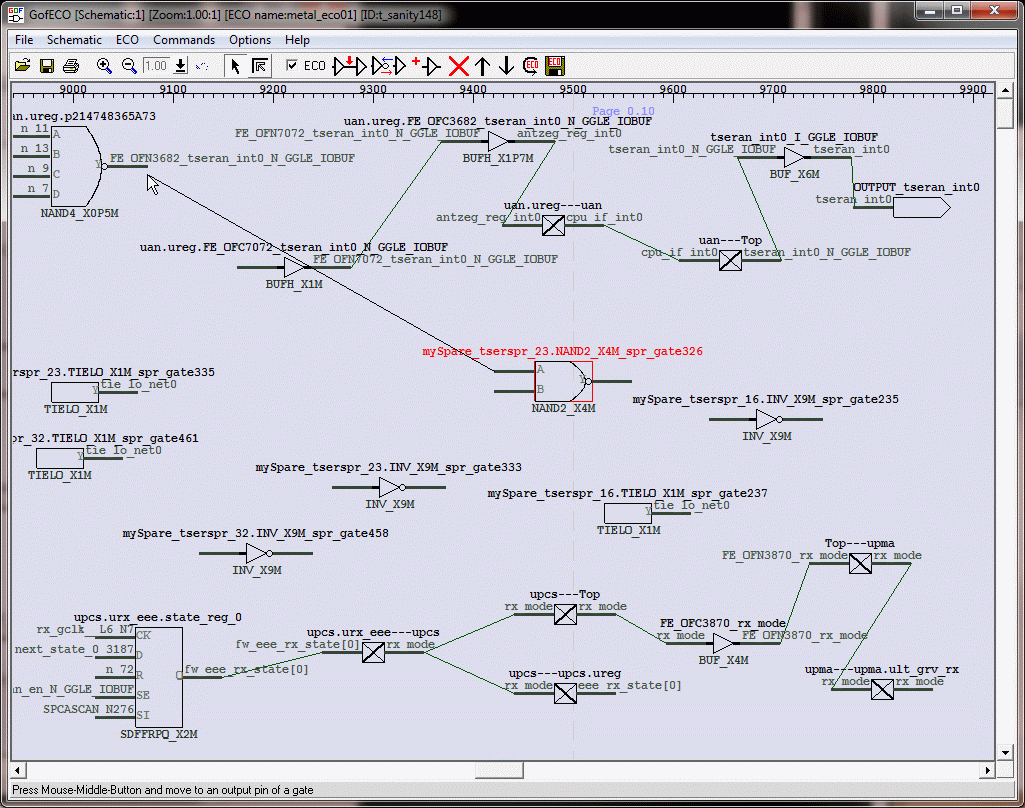The image size is (1025, 808).
Task: Click the zoom level apply down arrow
Action: click(x=181, y=66)
